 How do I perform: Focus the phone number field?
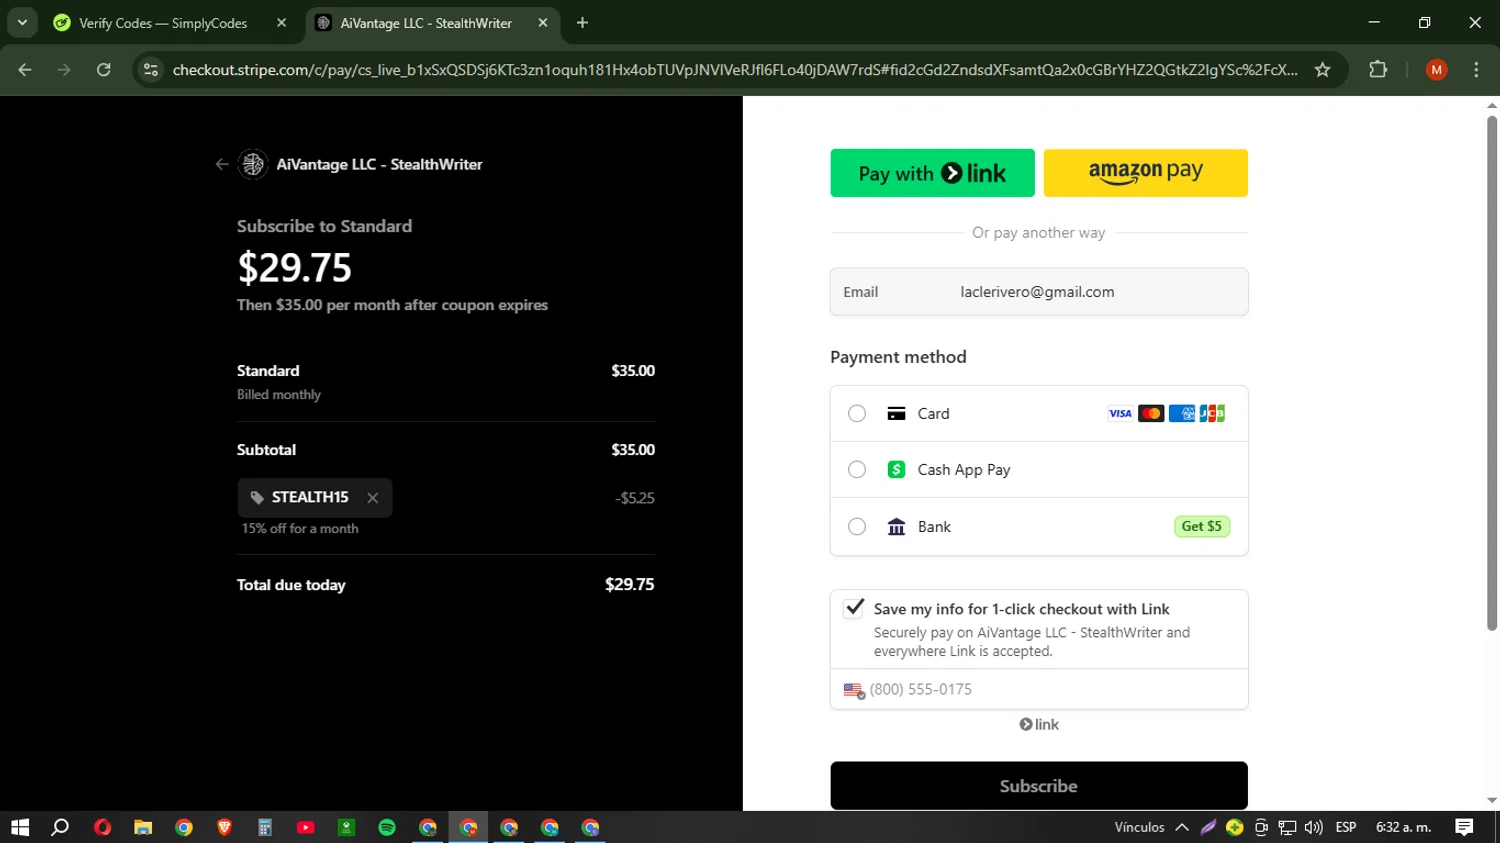1039,689
